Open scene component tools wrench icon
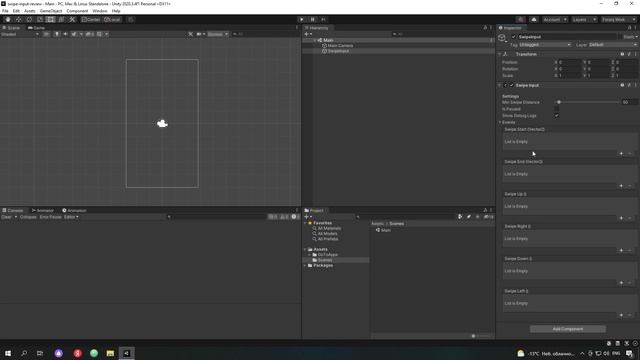This screenshot has width=640, height=360. pyautogui.click(x=190, y=34)
